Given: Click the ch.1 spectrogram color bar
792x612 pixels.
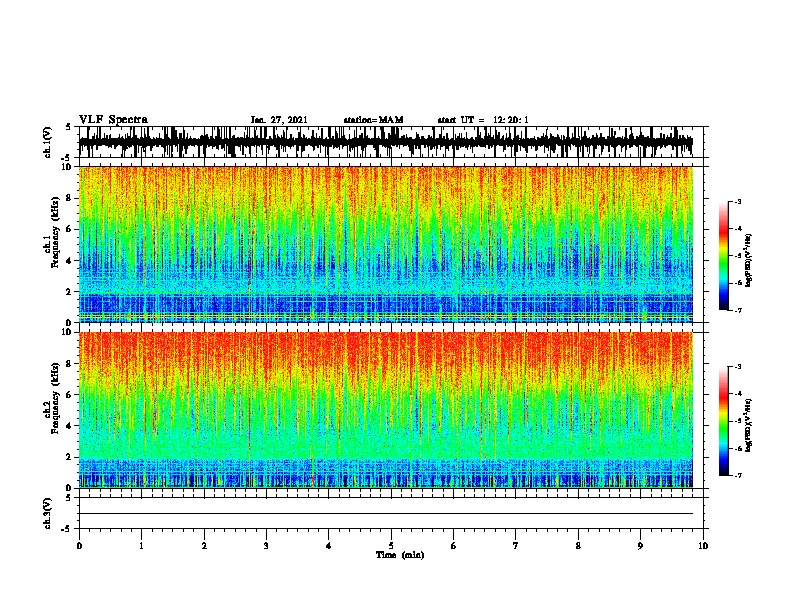Looking at the screenshot, I should click(x=724, y=256).
